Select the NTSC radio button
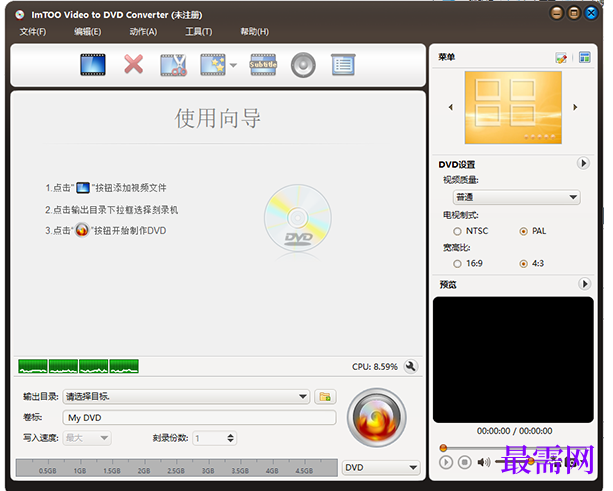This screenshot has height=491, width=613. (457, 231)
